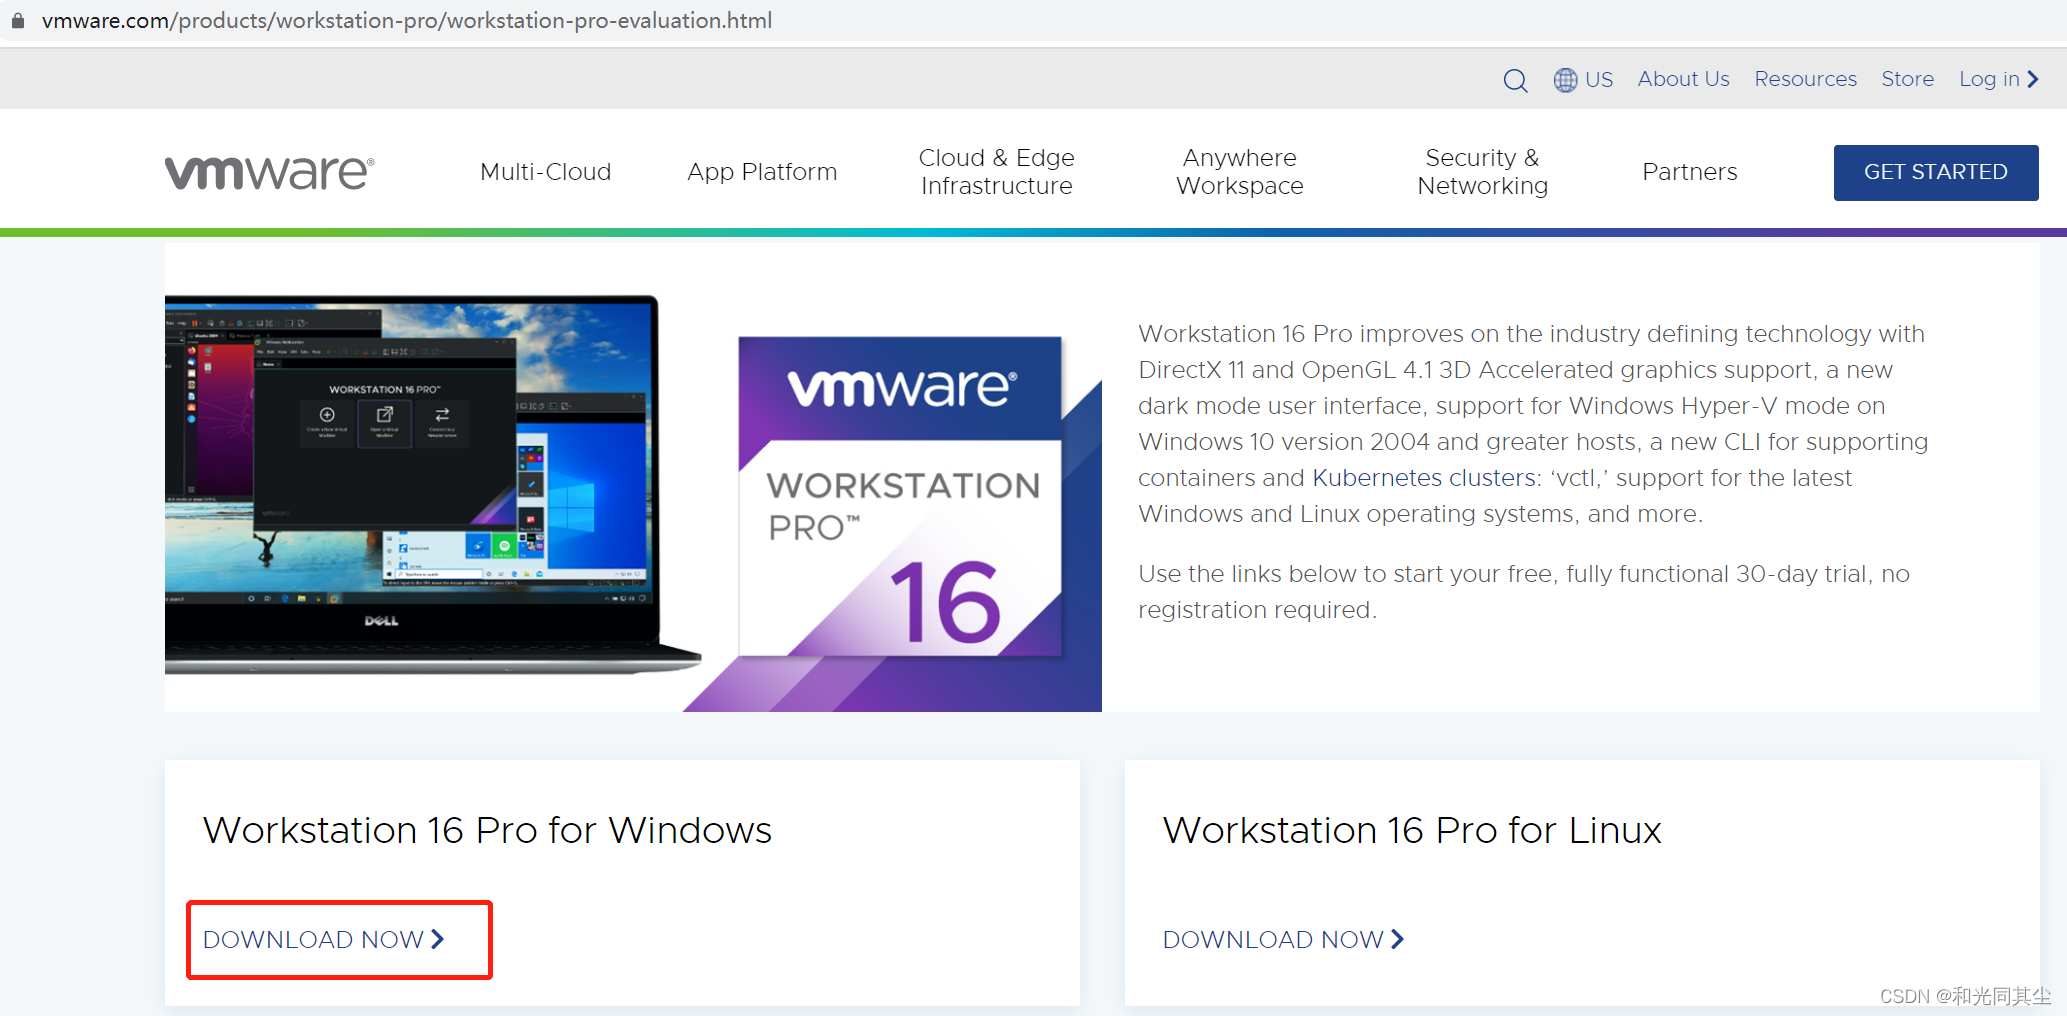Click the 30-day trial description paragraph
Screen dimensions: 2067x1016
[x=1524, y=592]
